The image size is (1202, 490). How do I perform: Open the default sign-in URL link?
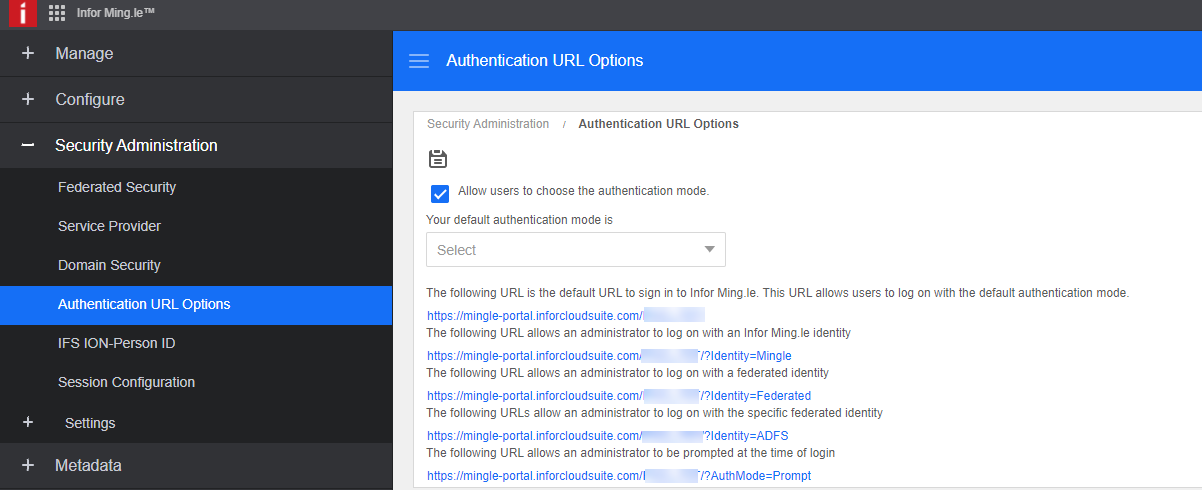click(x=566, y=315)
